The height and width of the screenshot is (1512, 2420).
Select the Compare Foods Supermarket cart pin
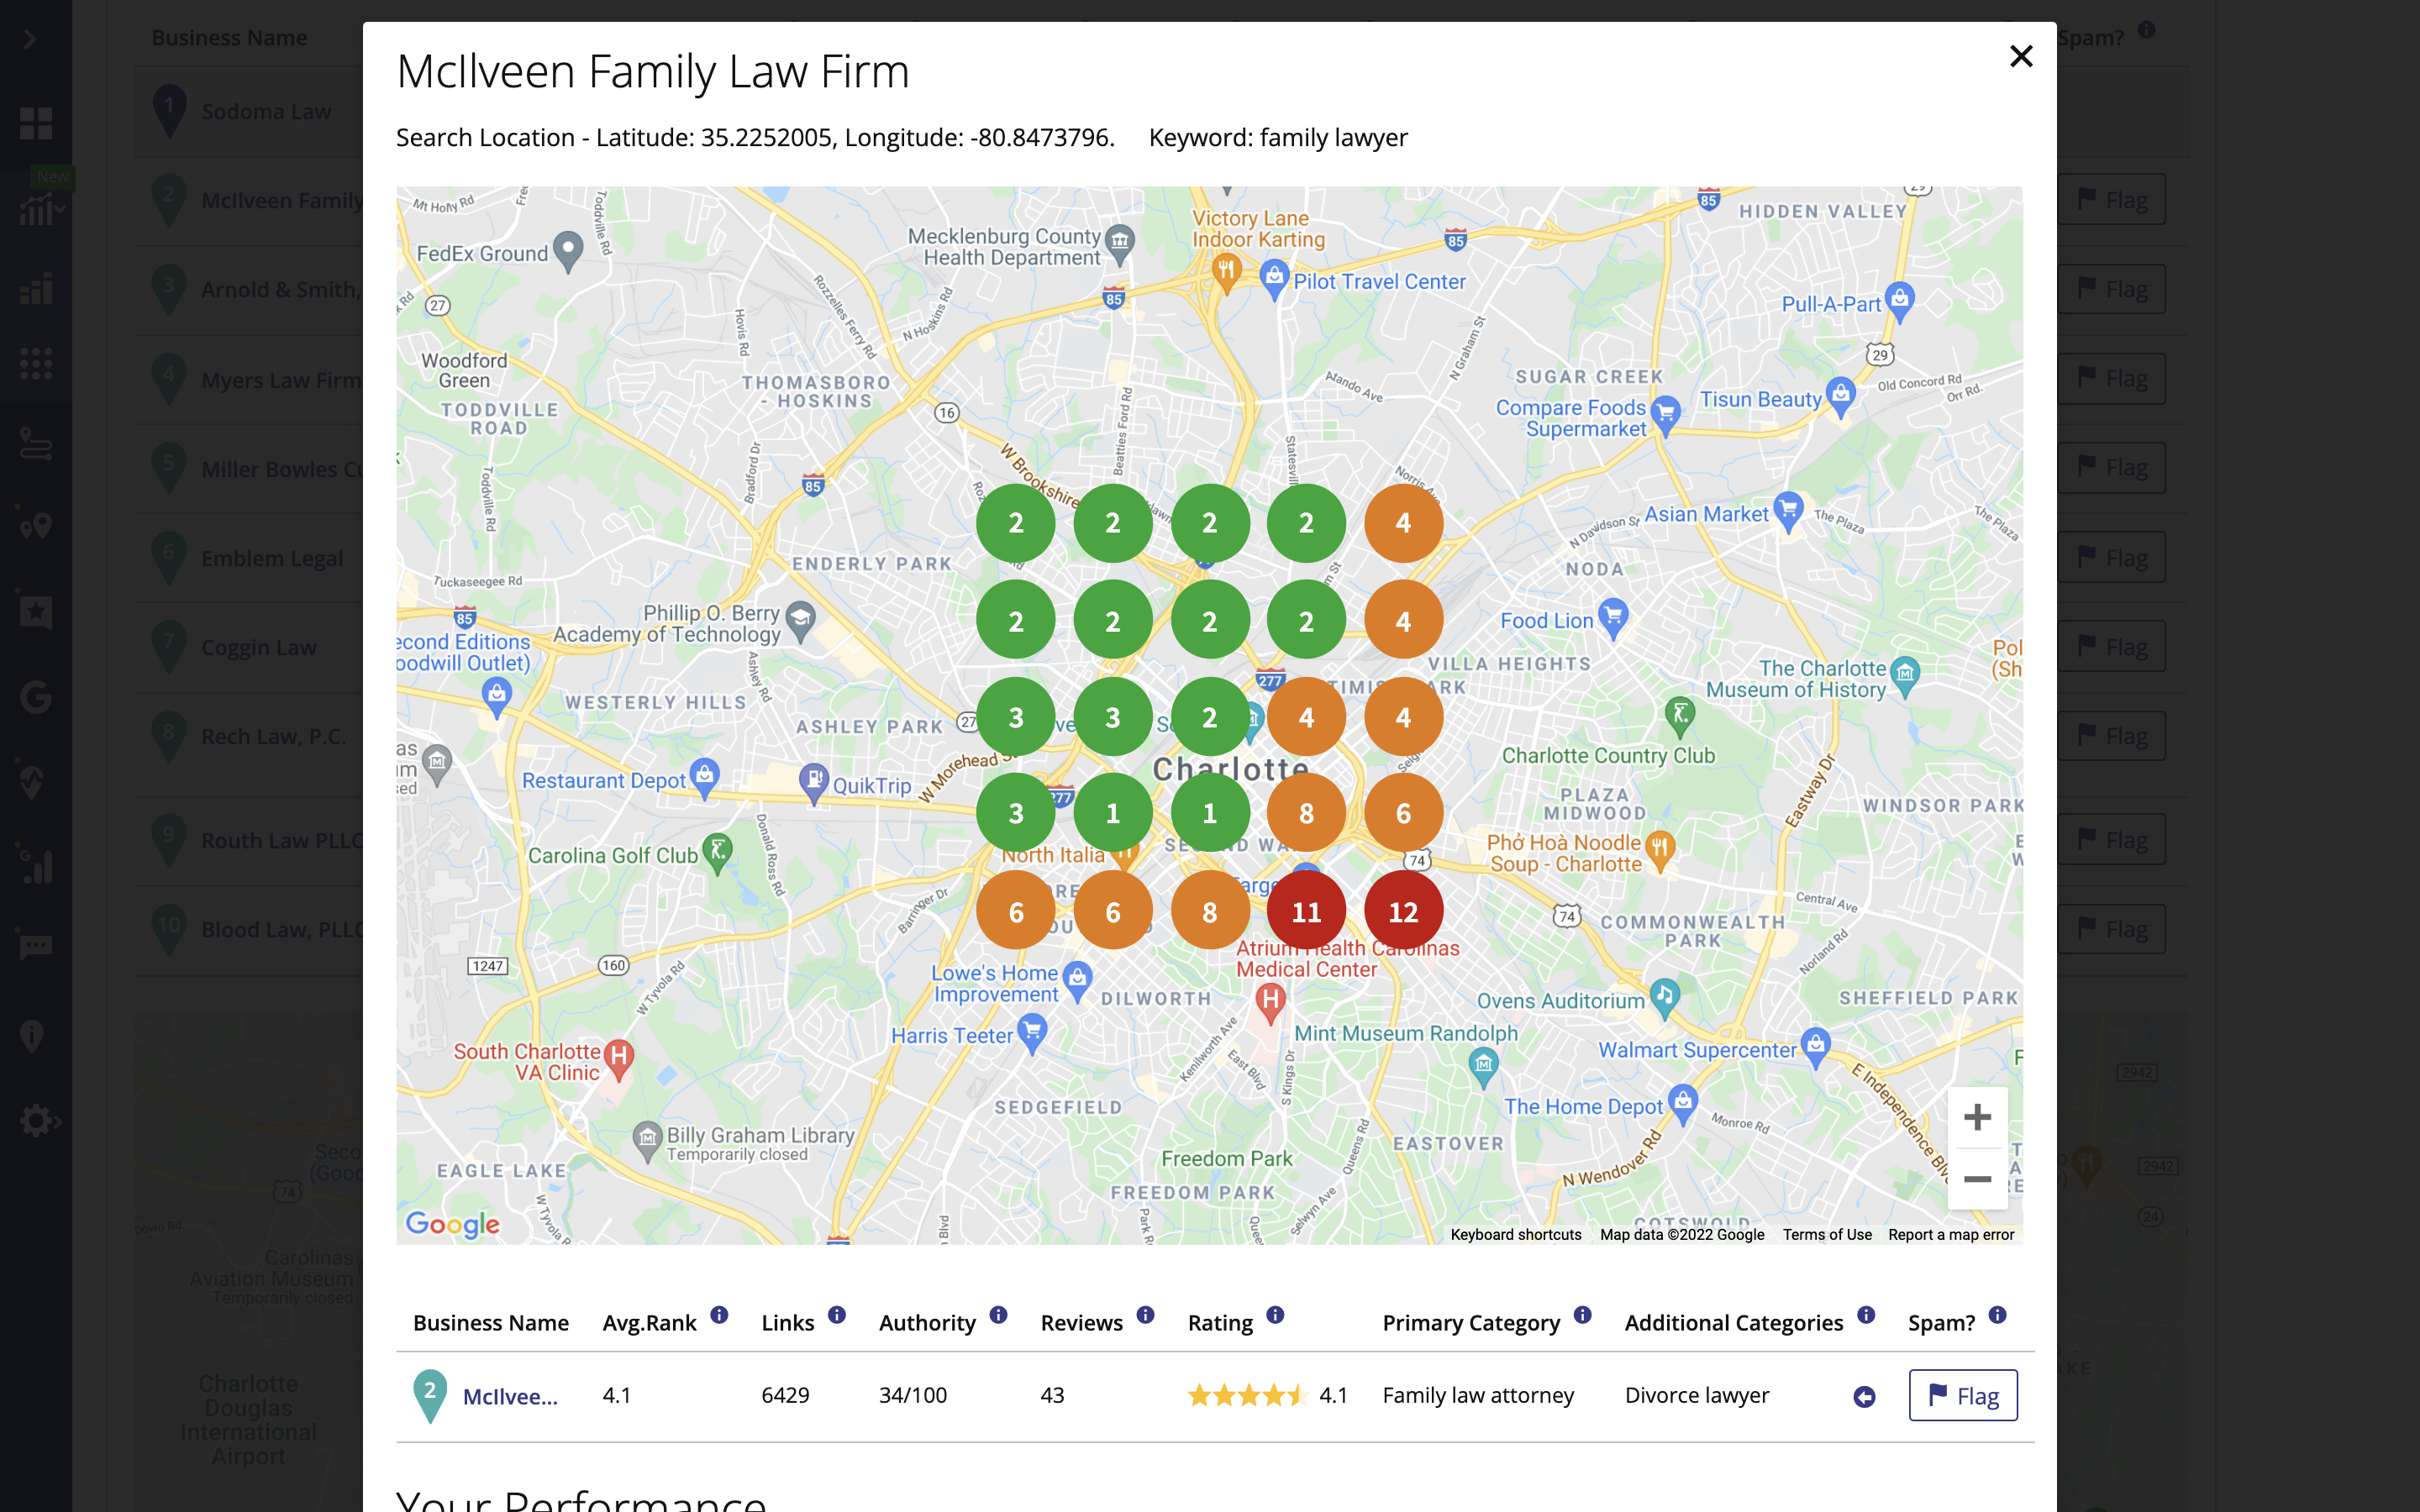(1665, 415)
